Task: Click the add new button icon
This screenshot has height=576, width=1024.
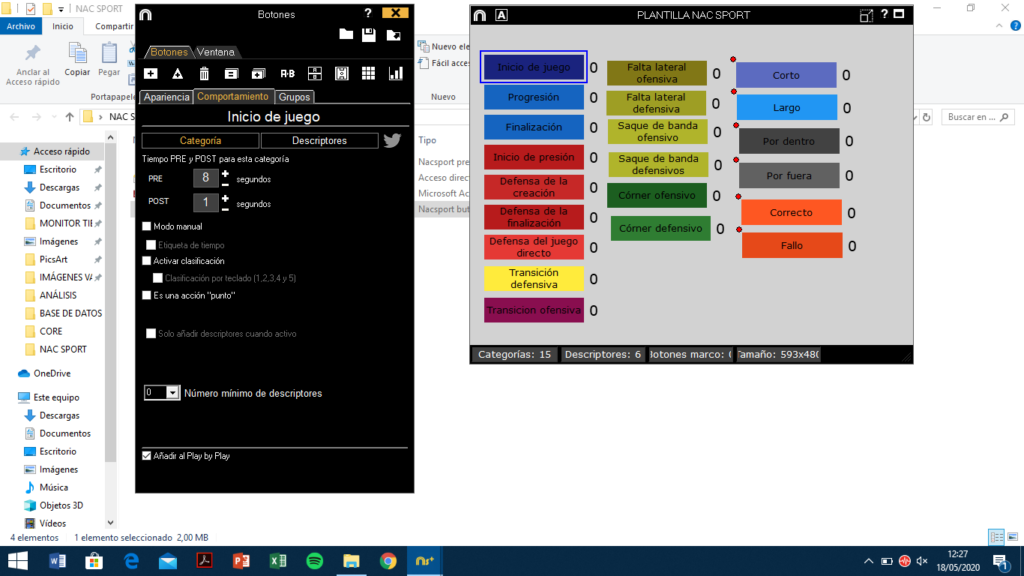Action: point(150,73)
